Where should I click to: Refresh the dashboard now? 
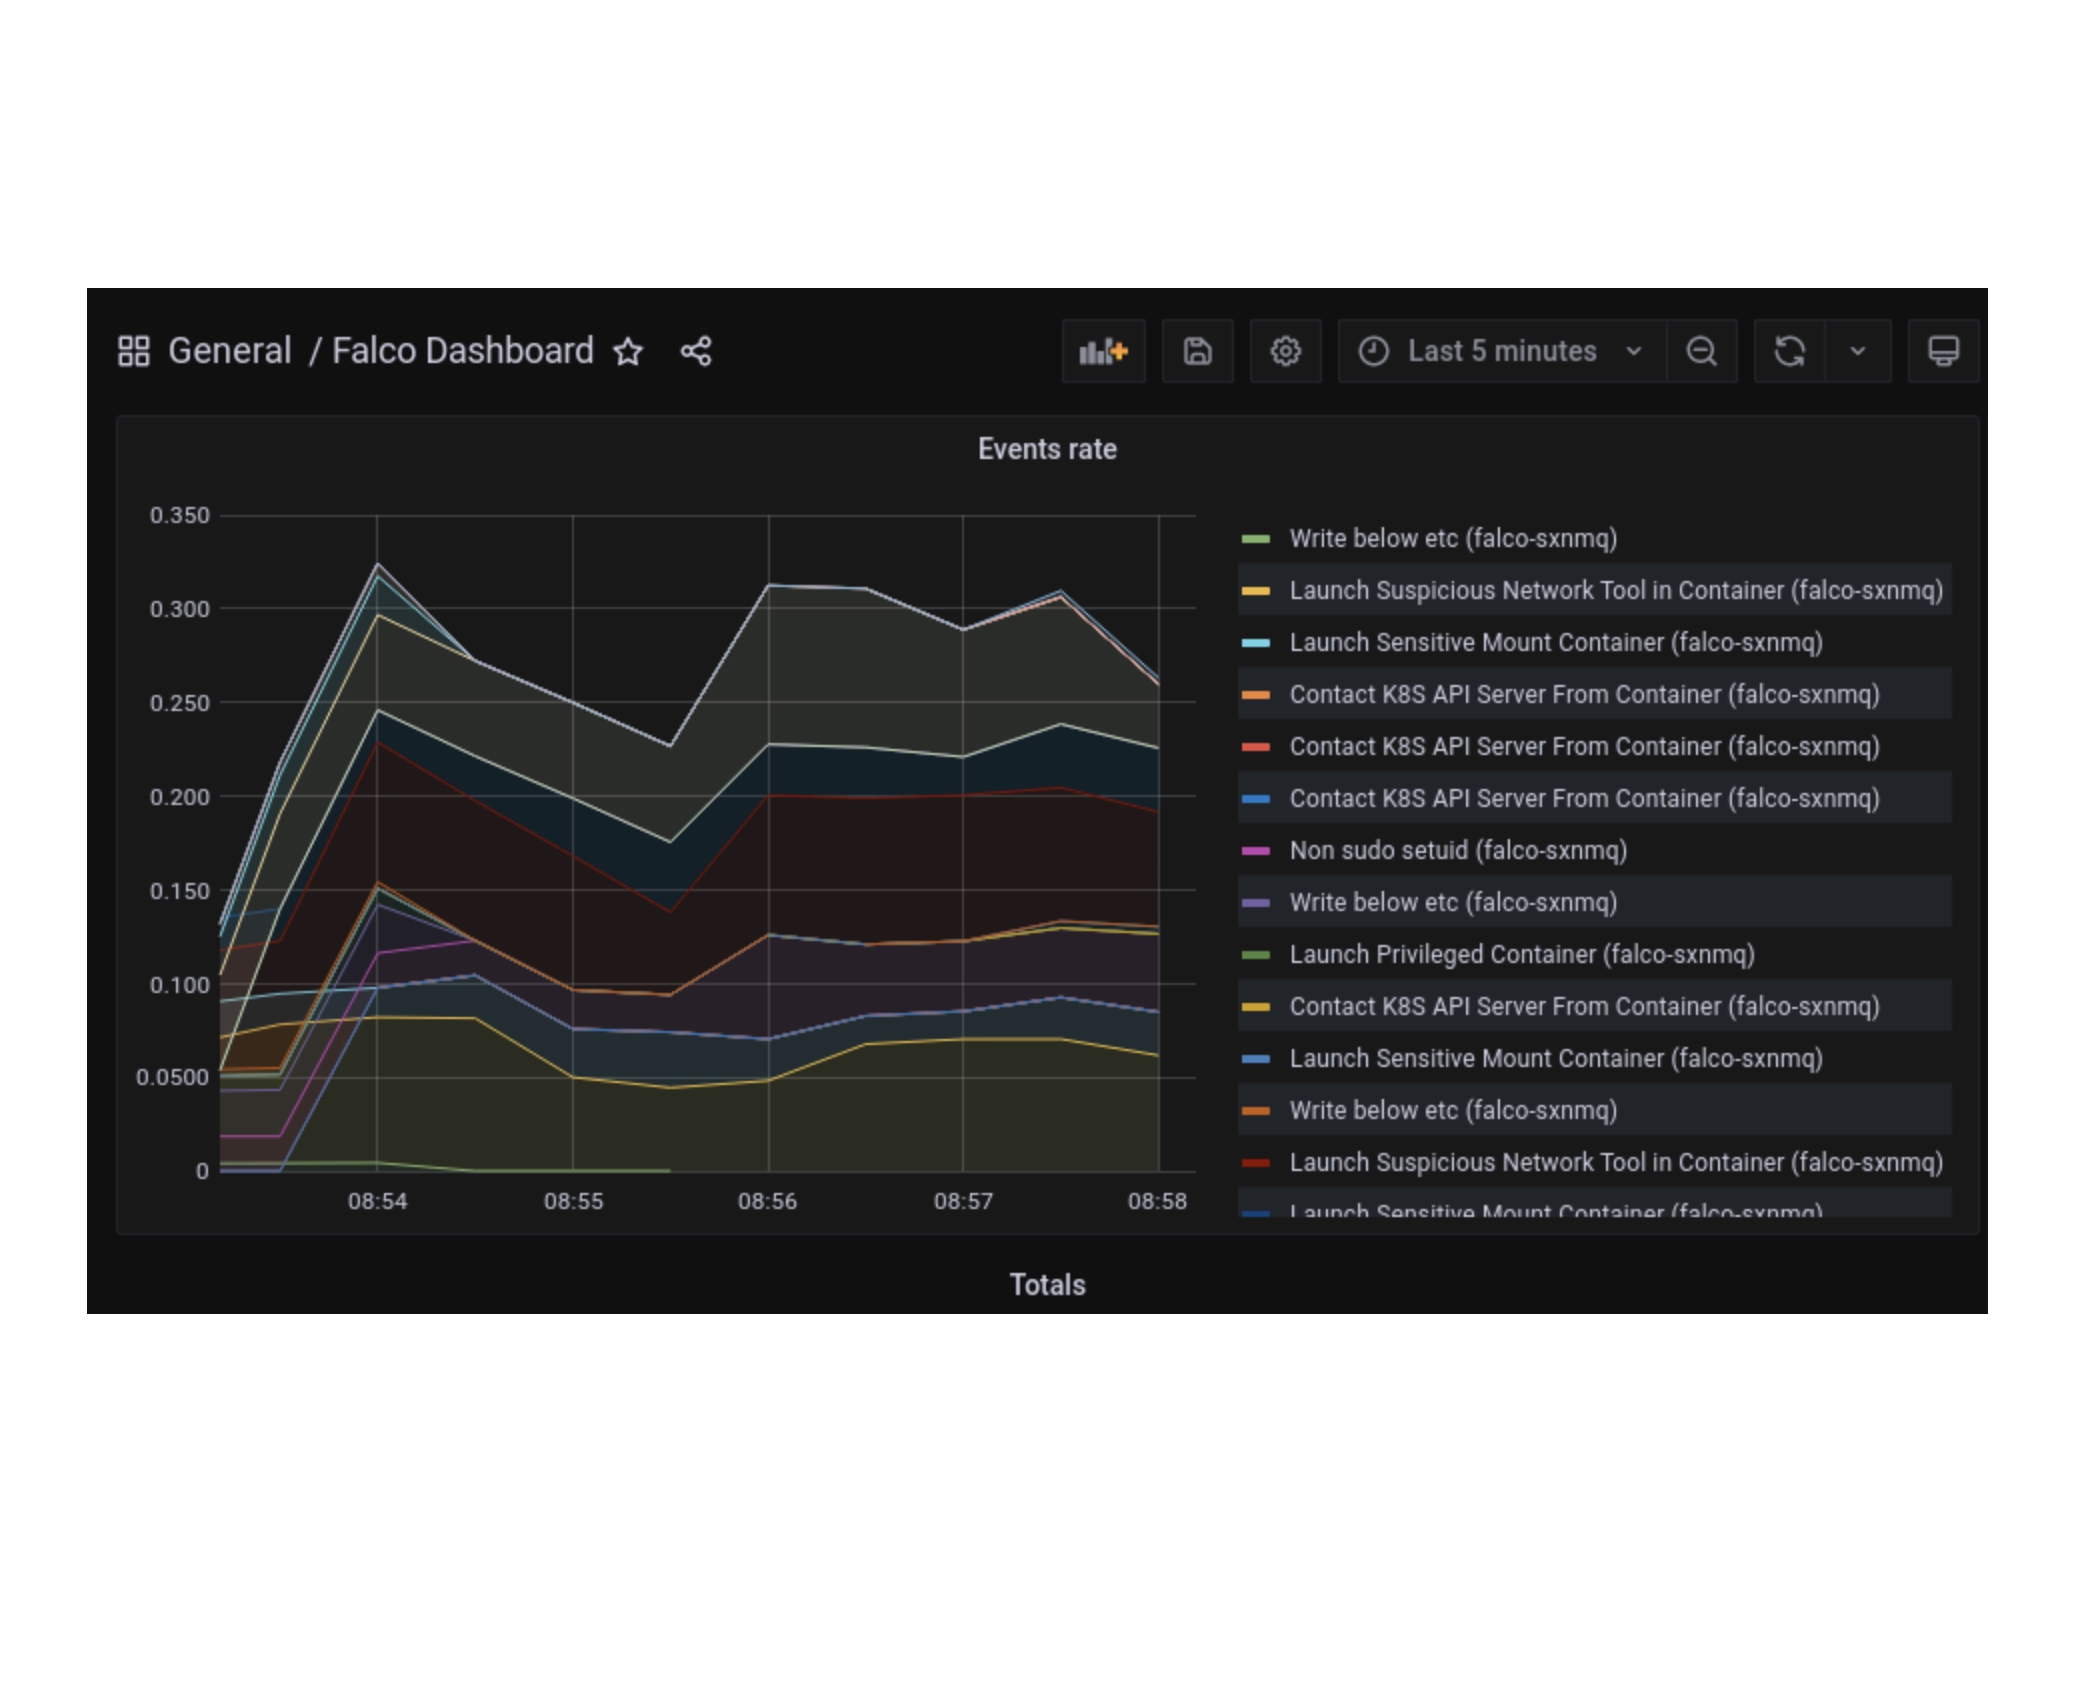point(1789,351)
